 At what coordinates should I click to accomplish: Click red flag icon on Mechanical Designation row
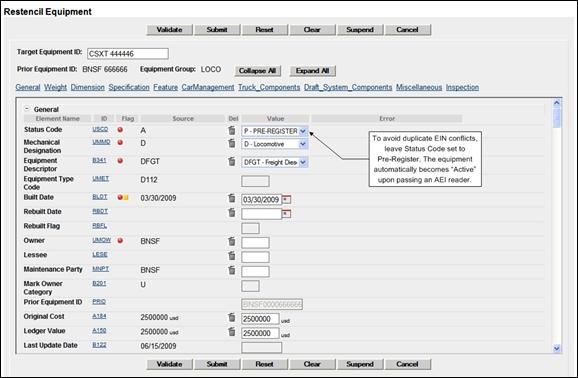pyautogui.click(x=120, y=142)
